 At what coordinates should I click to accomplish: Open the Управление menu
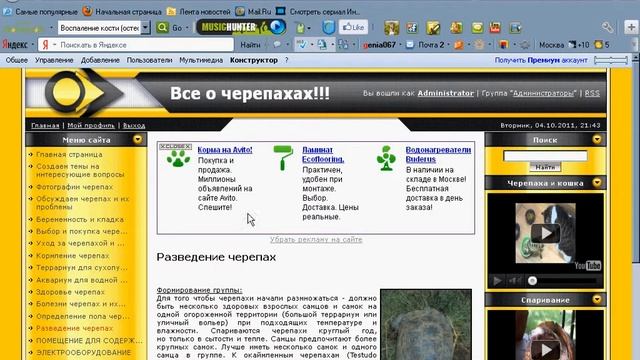[x=54, y=60]
